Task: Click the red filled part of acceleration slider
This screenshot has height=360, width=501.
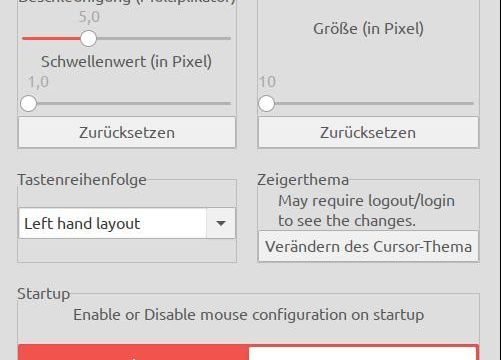Action: (x=51, y=38)
